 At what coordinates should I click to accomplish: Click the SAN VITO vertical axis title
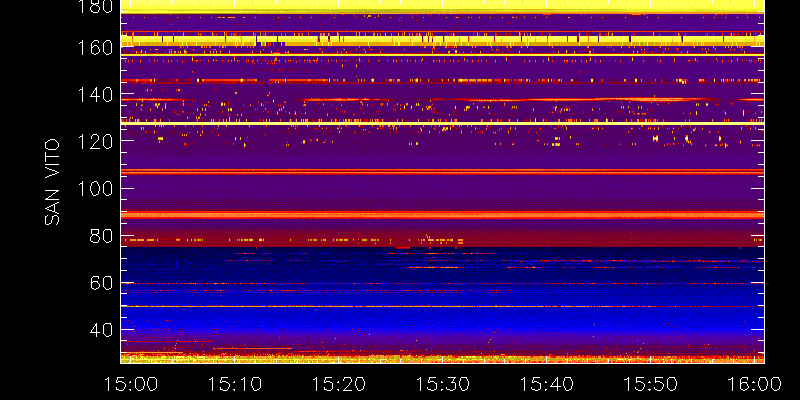(53, 182)
